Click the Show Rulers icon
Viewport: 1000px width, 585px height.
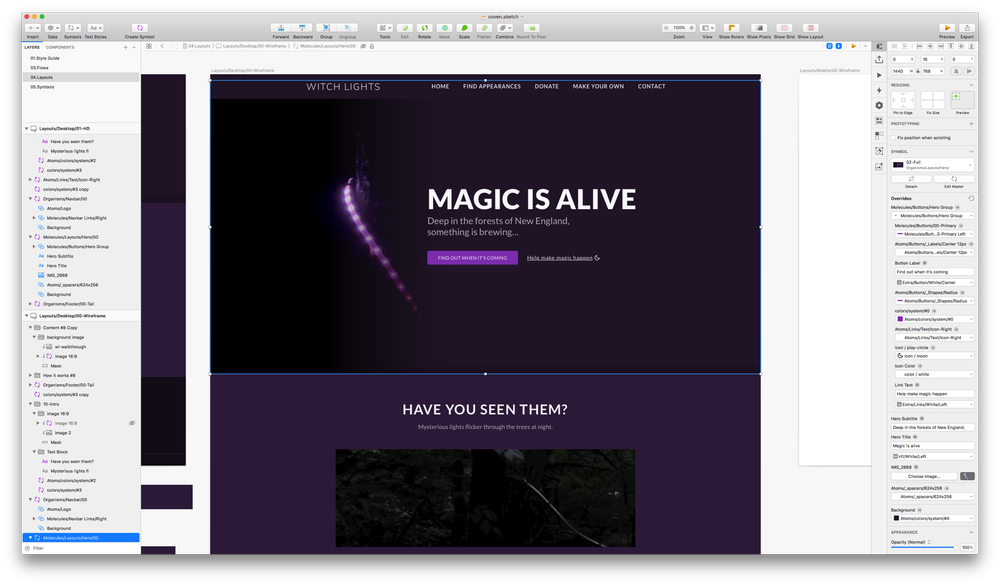(732, 28)
